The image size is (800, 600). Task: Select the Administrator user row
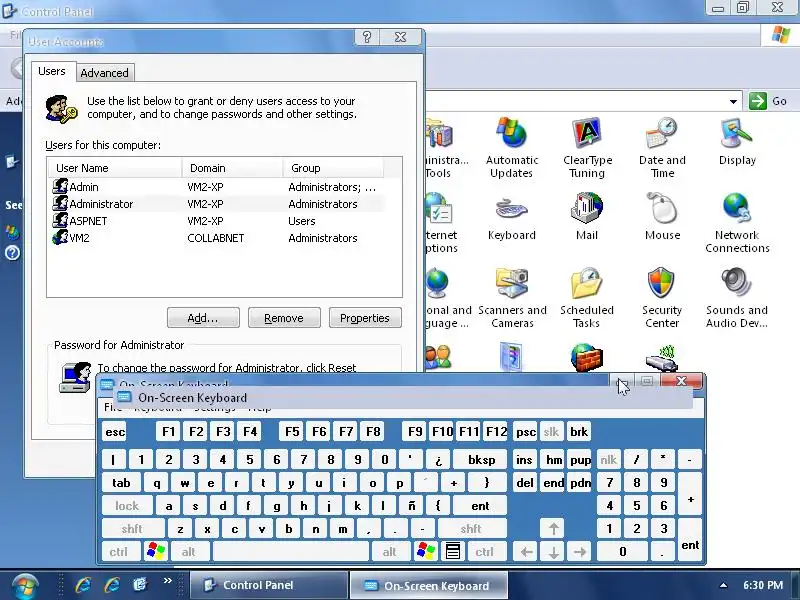pos(218,204)
